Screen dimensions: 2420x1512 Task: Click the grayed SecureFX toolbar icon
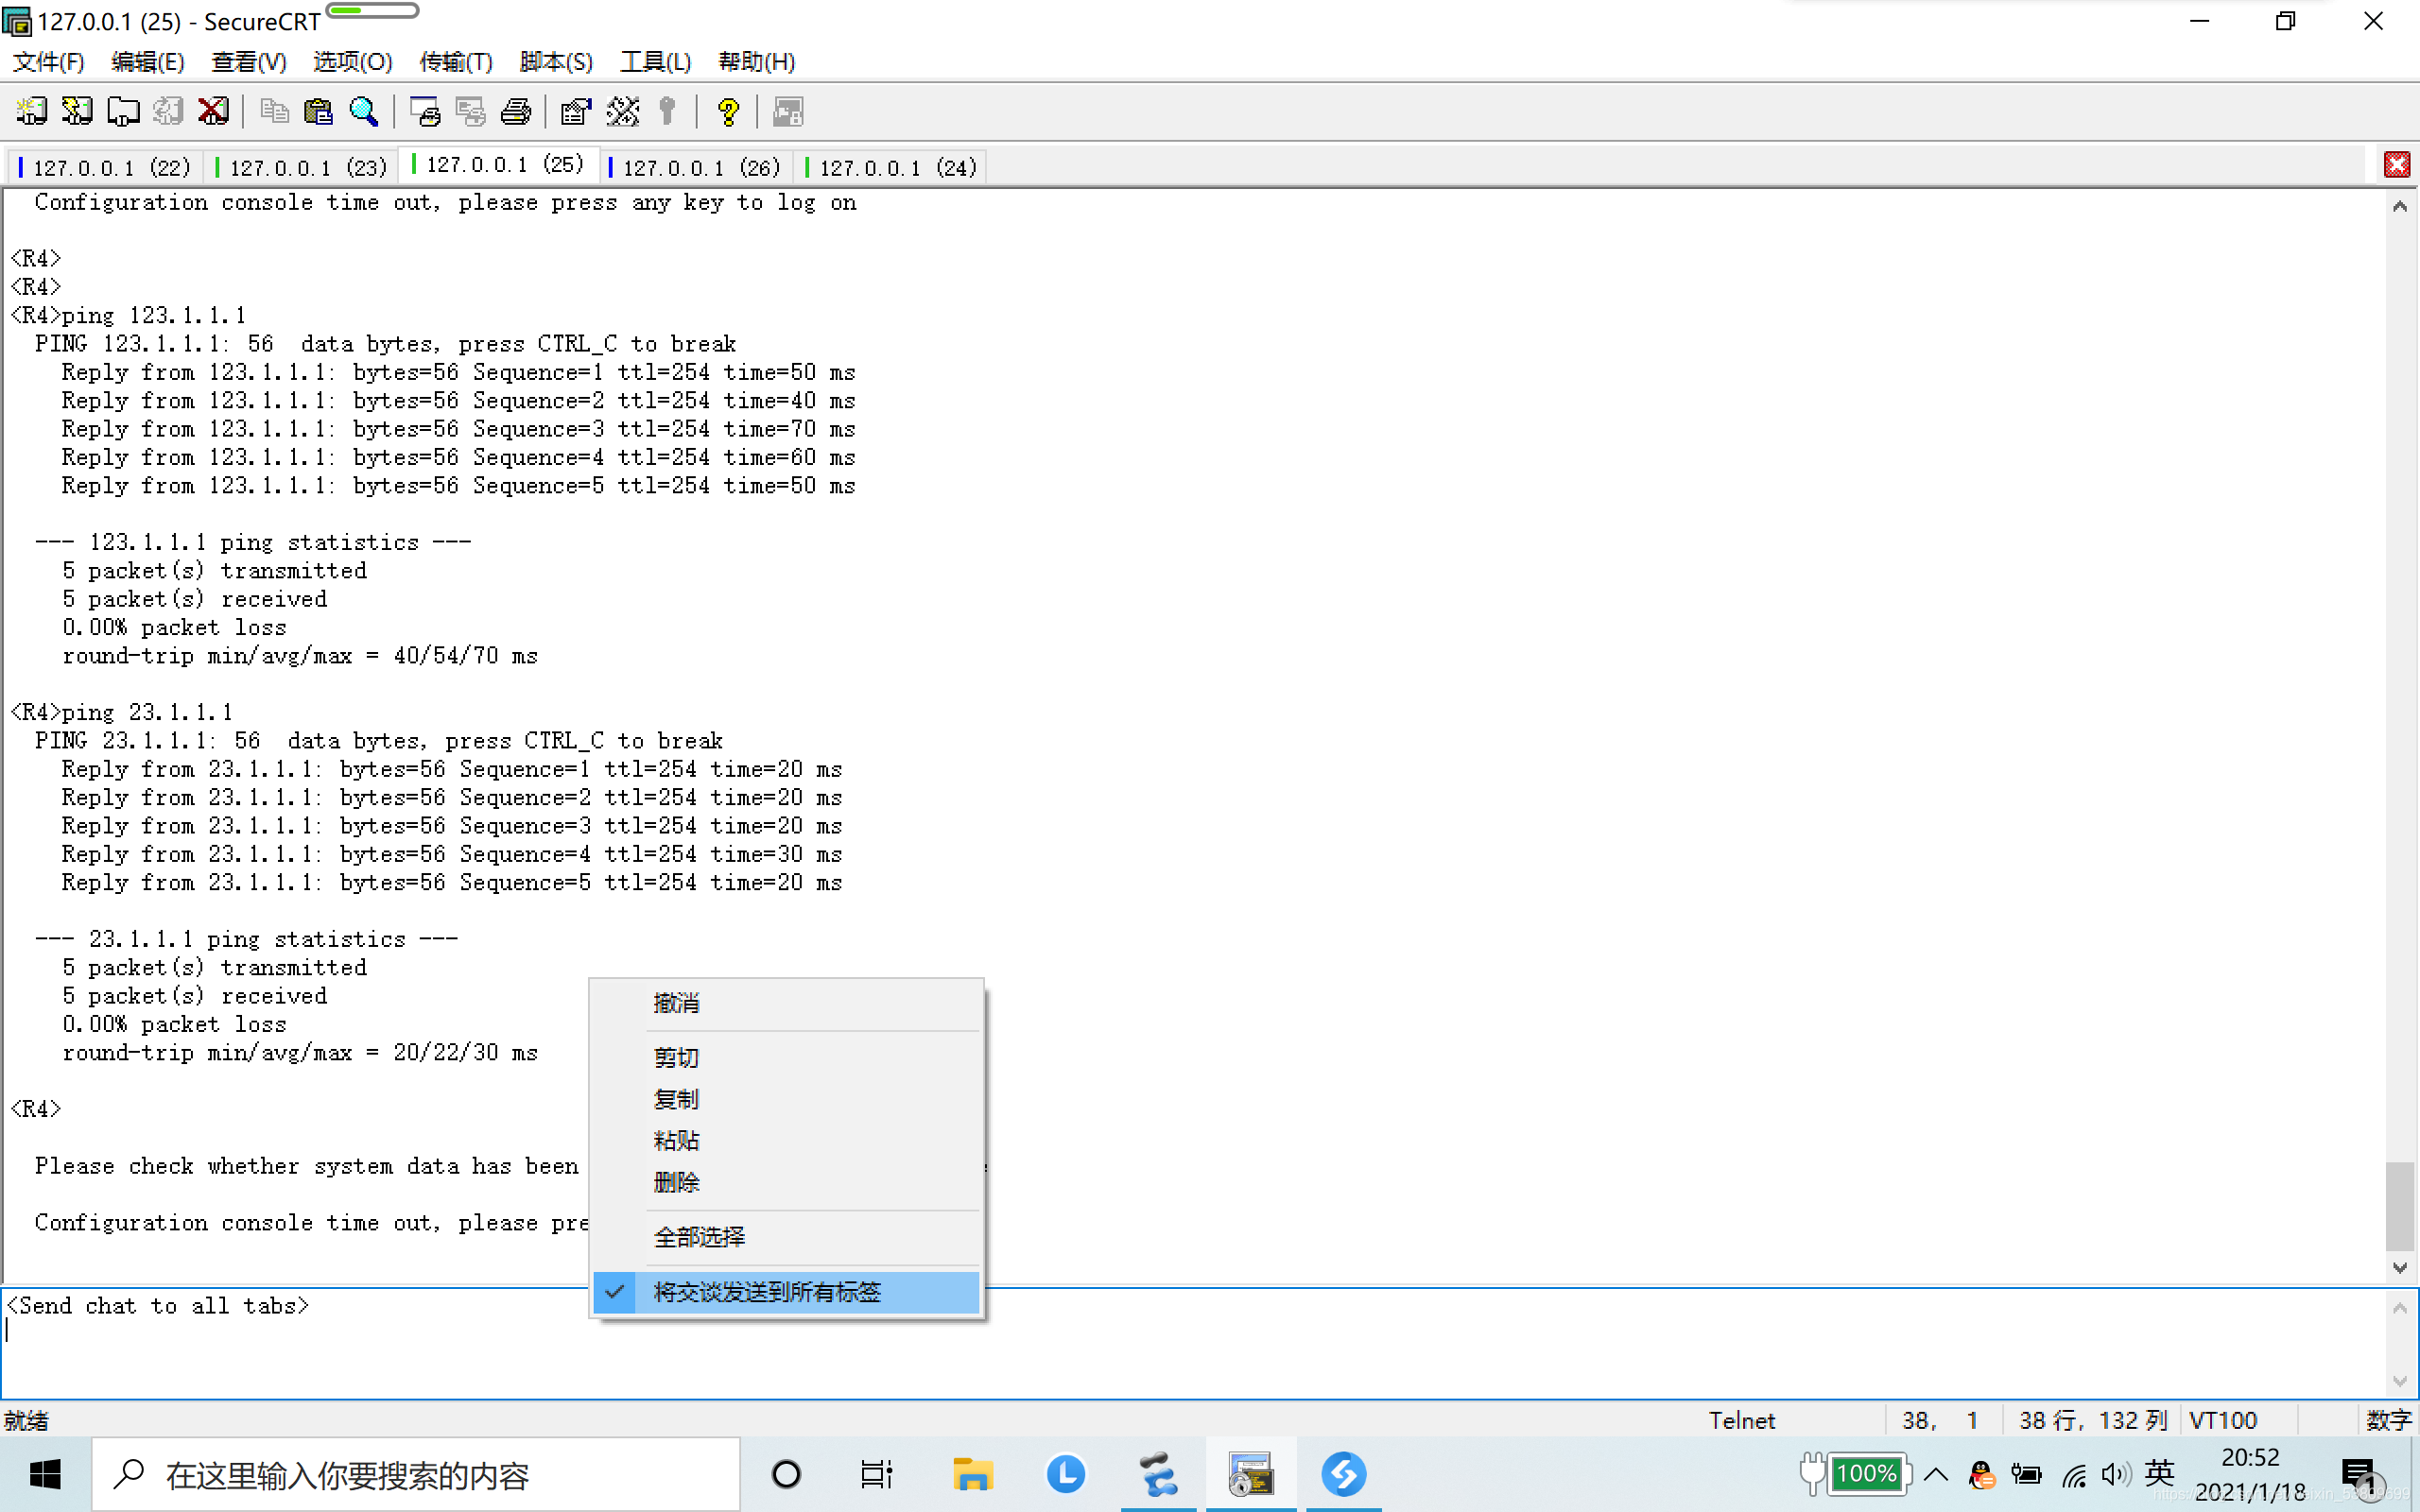click(x=788, y=111)
